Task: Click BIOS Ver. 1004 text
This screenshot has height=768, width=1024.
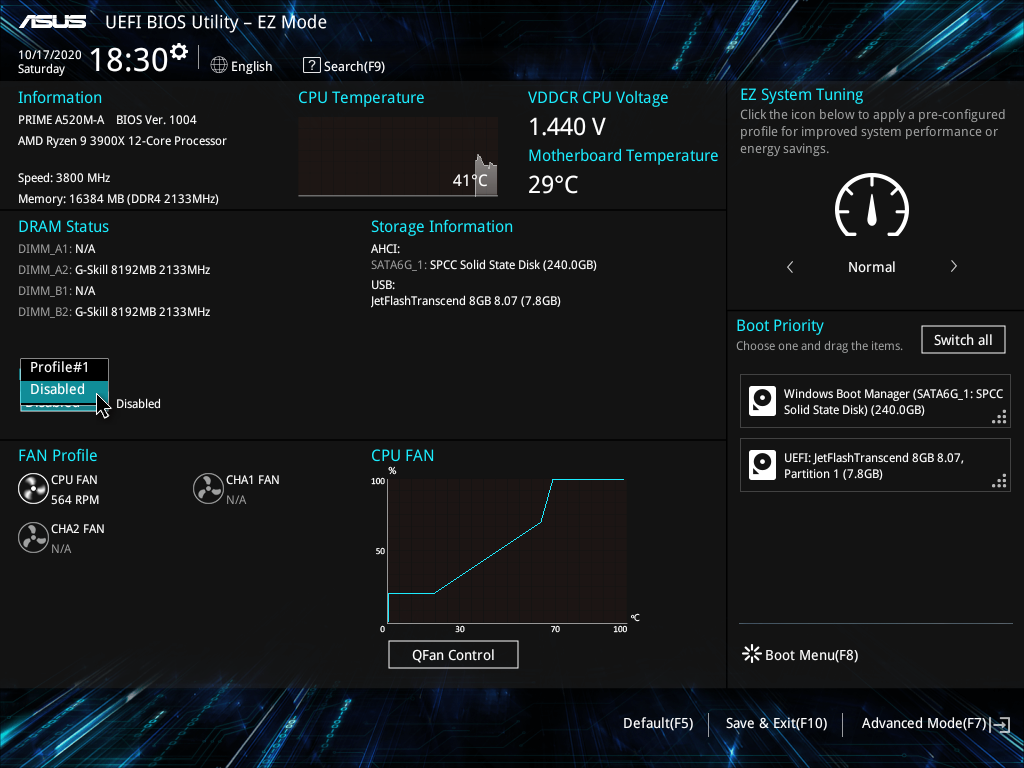Action: (156, 120)
